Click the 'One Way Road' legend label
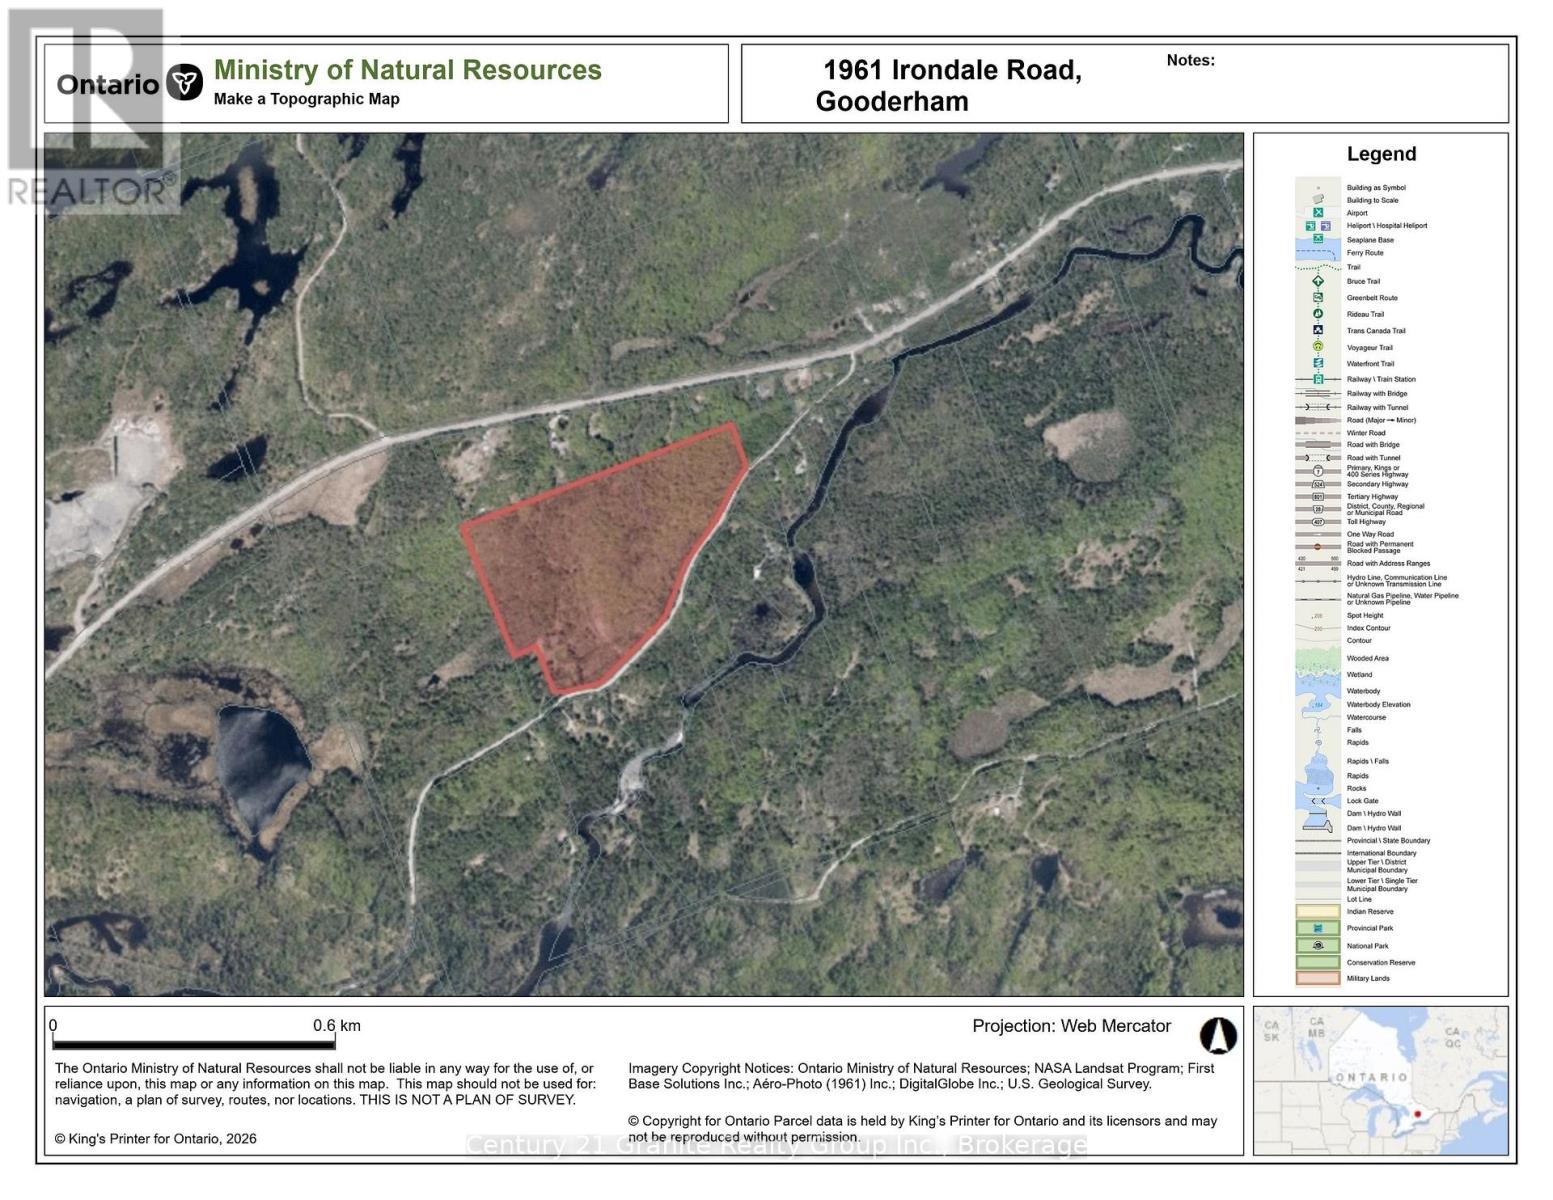The height and width of the screenshot is (1200, 1553). (1370, 534)
